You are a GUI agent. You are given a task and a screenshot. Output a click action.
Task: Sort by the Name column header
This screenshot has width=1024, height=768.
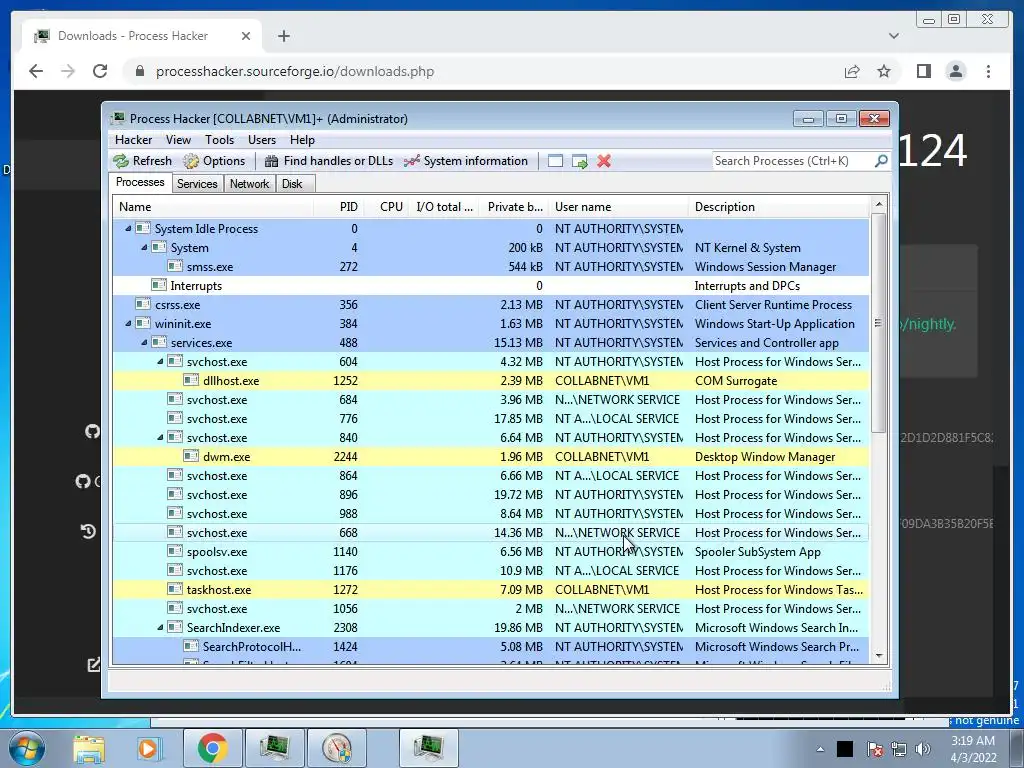(x=213, y=207)
